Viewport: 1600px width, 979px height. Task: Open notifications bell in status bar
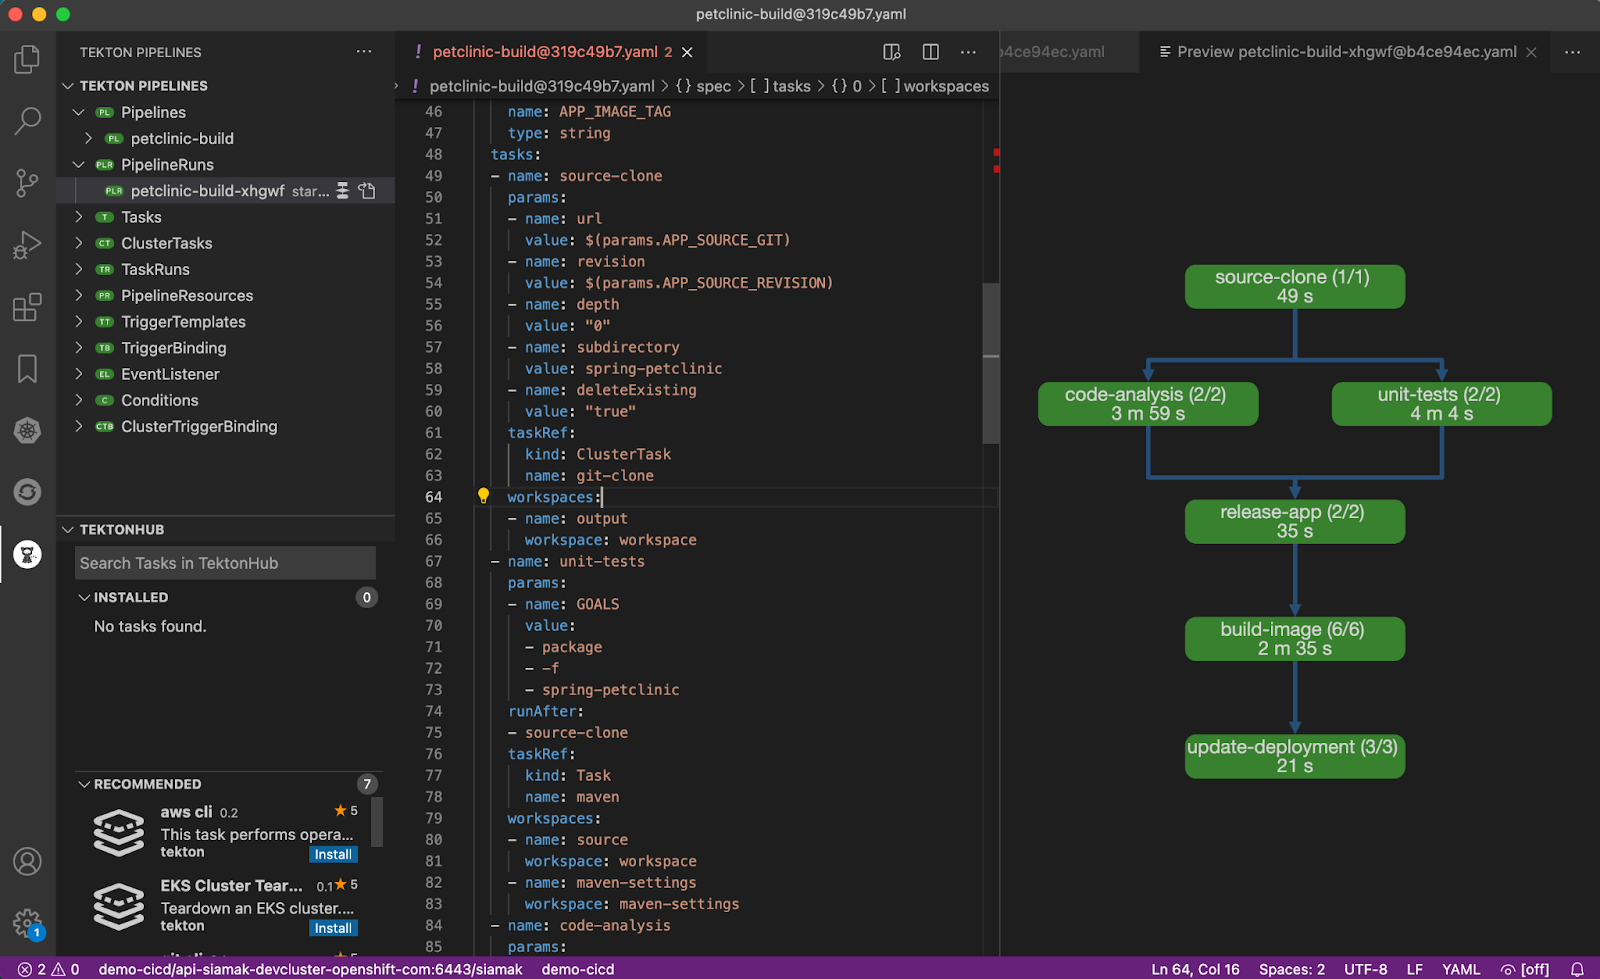tap(1577, 969)
